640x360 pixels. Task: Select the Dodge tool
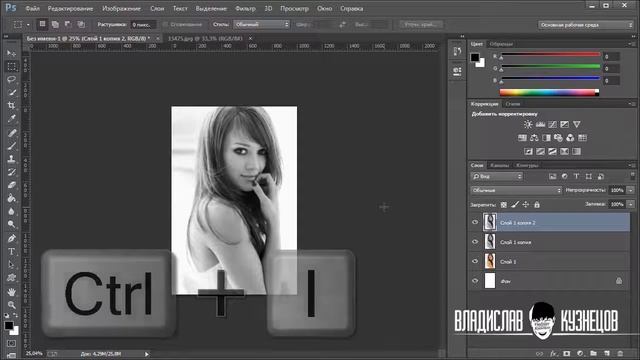point(11,224)
